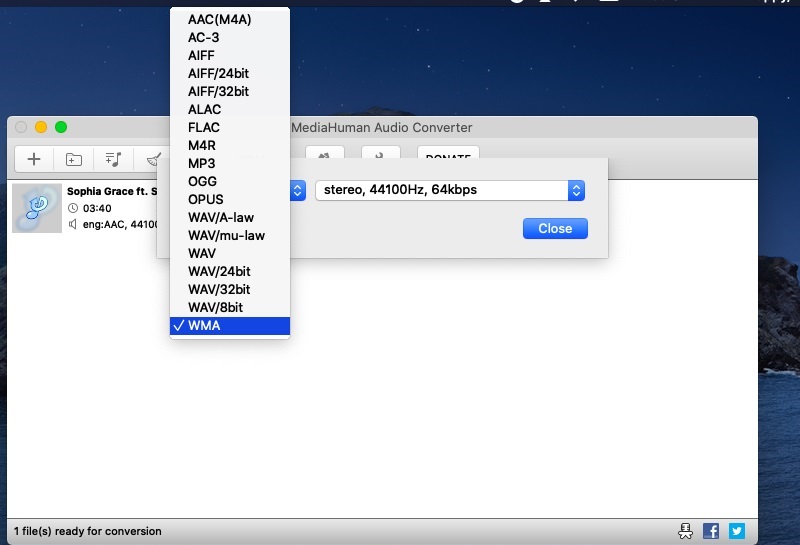Open settings via the wrench icon
This screenshot has height=545, width=800.
(381, 153)
